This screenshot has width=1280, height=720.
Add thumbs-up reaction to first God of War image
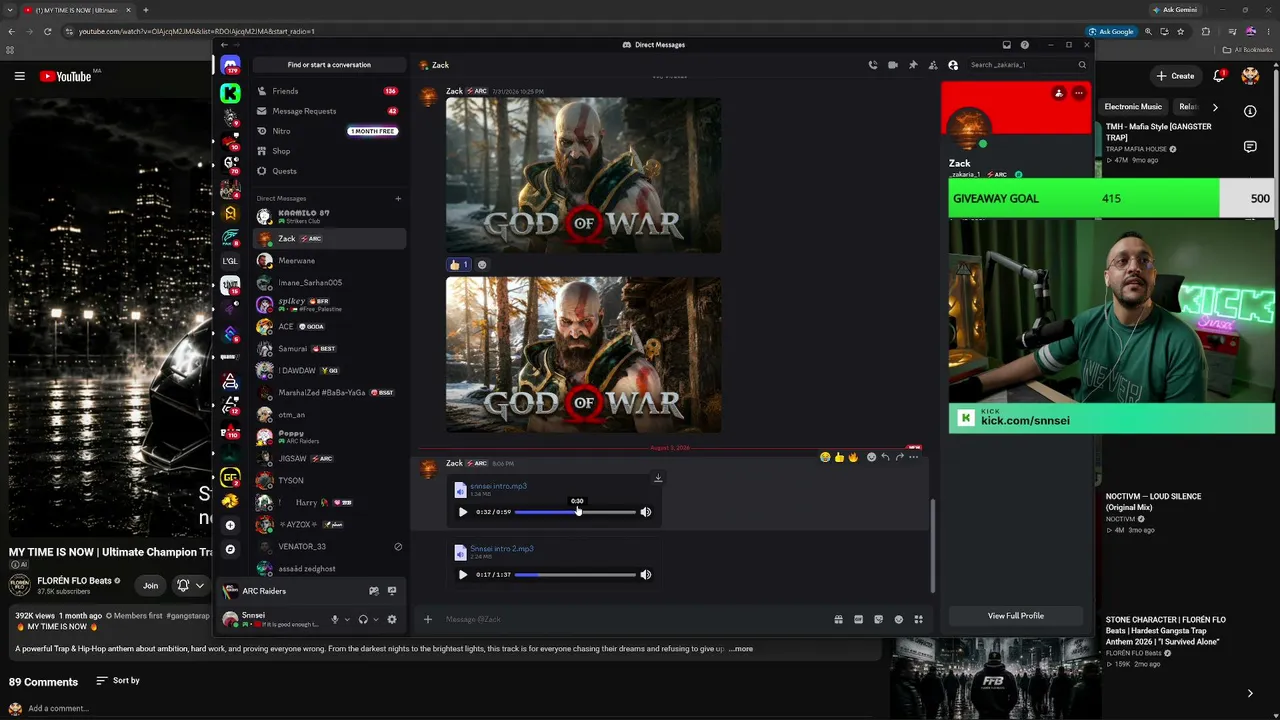pyautogui.click(x=459, y=265)
